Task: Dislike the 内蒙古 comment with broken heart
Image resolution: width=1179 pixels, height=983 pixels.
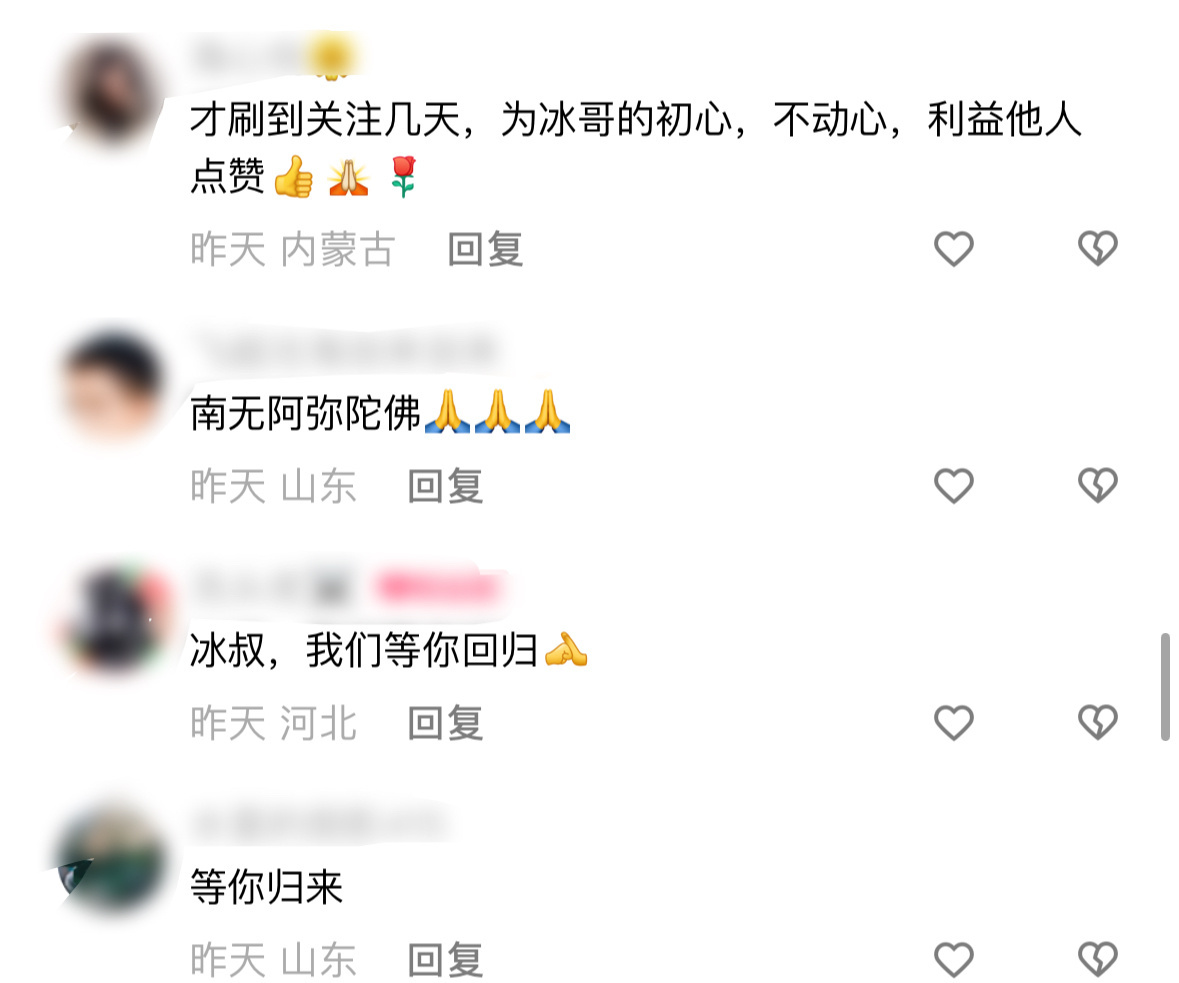Action: click(x=1098, y=248)
